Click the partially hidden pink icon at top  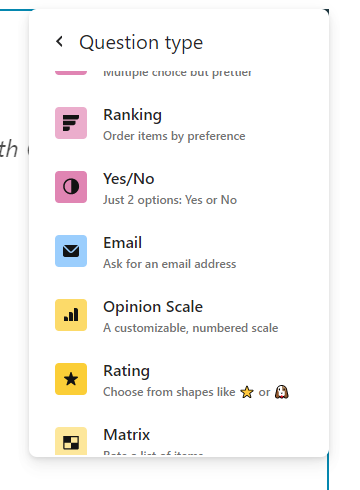71,72
